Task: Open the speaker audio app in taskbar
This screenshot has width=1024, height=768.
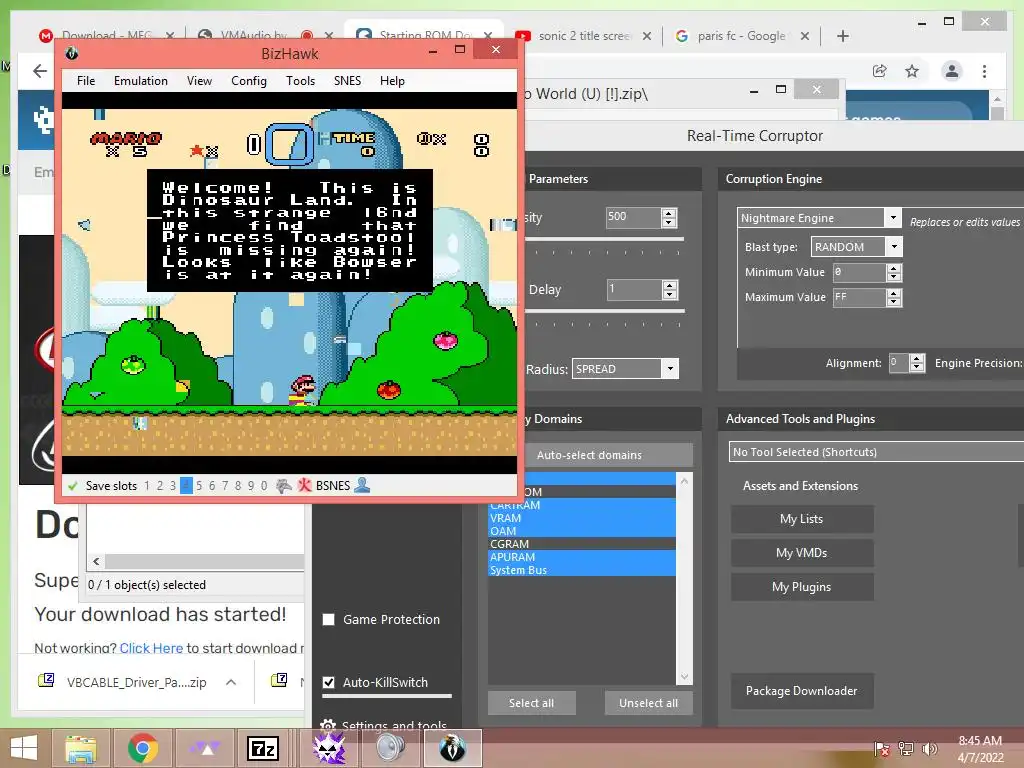Action: 391,748
